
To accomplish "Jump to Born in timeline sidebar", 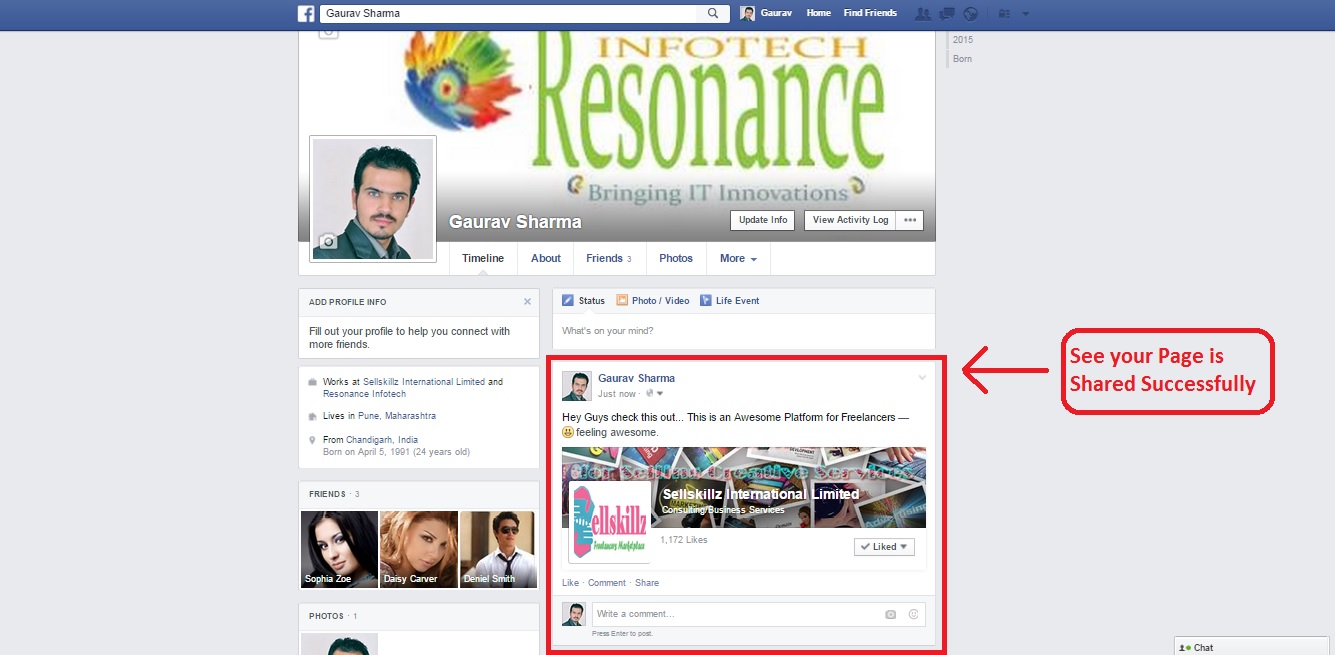I will click(x=962, y=59).
